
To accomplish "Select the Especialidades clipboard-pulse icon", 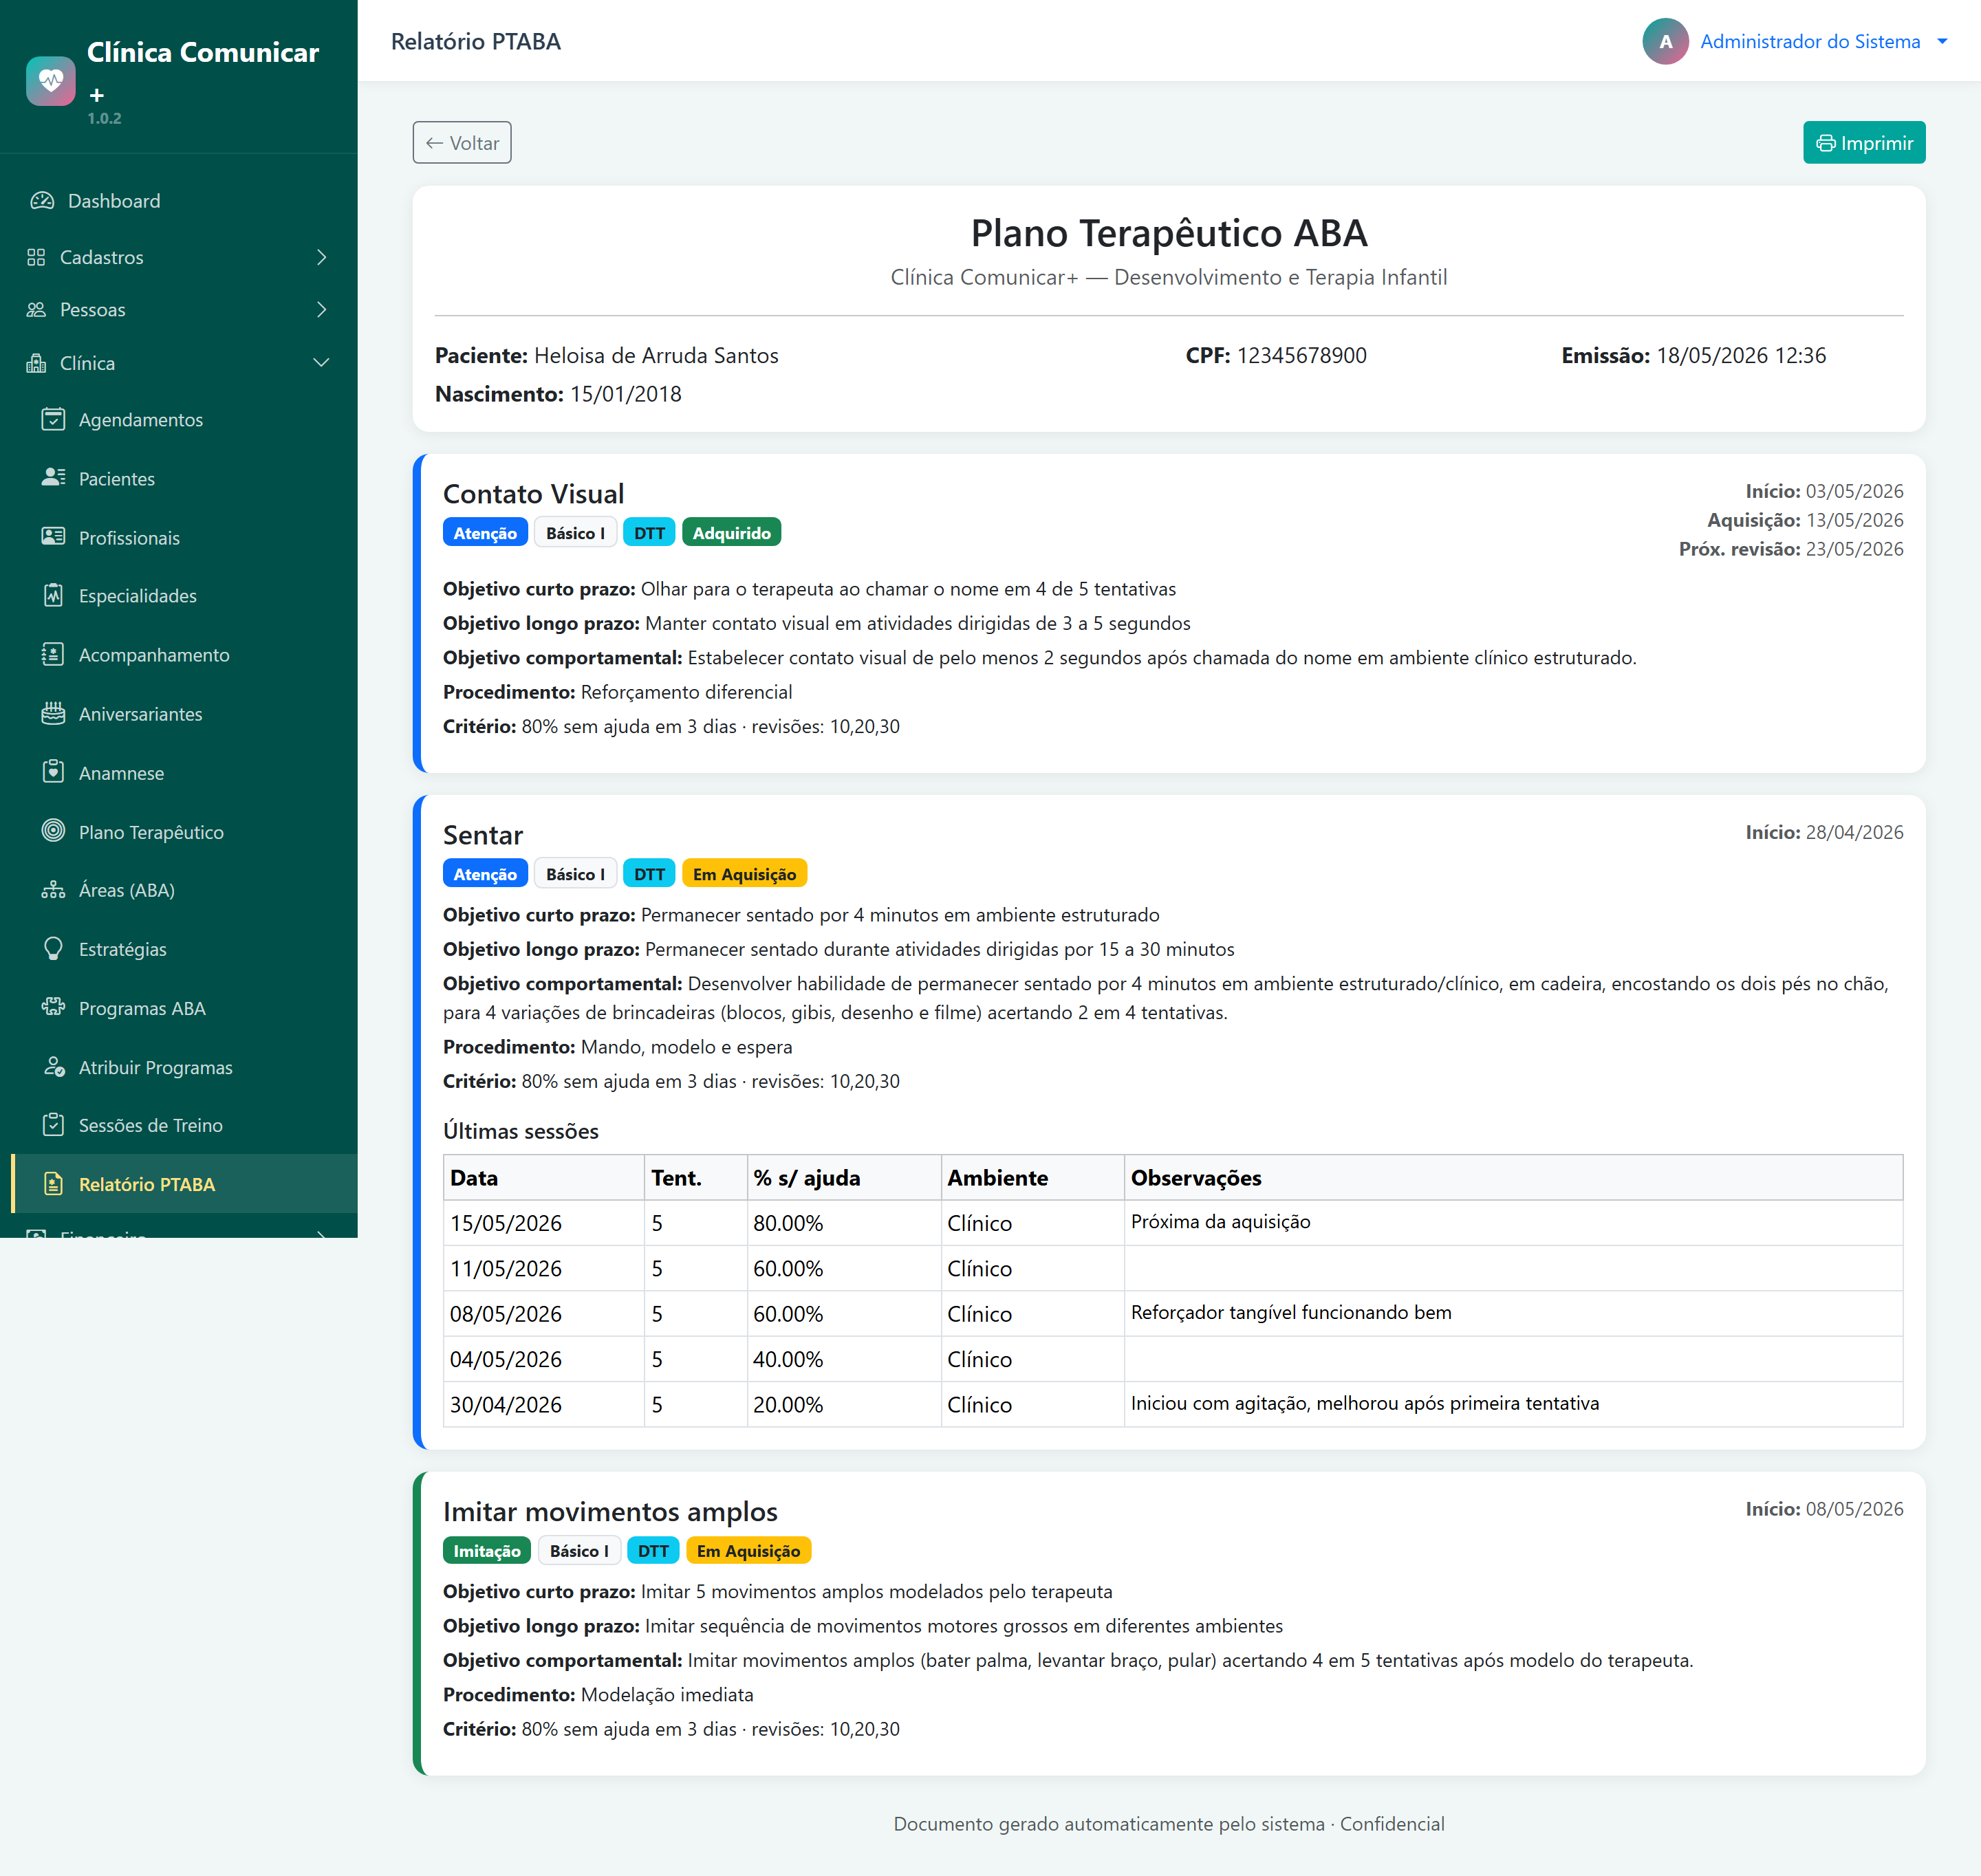I will point(53,596).
